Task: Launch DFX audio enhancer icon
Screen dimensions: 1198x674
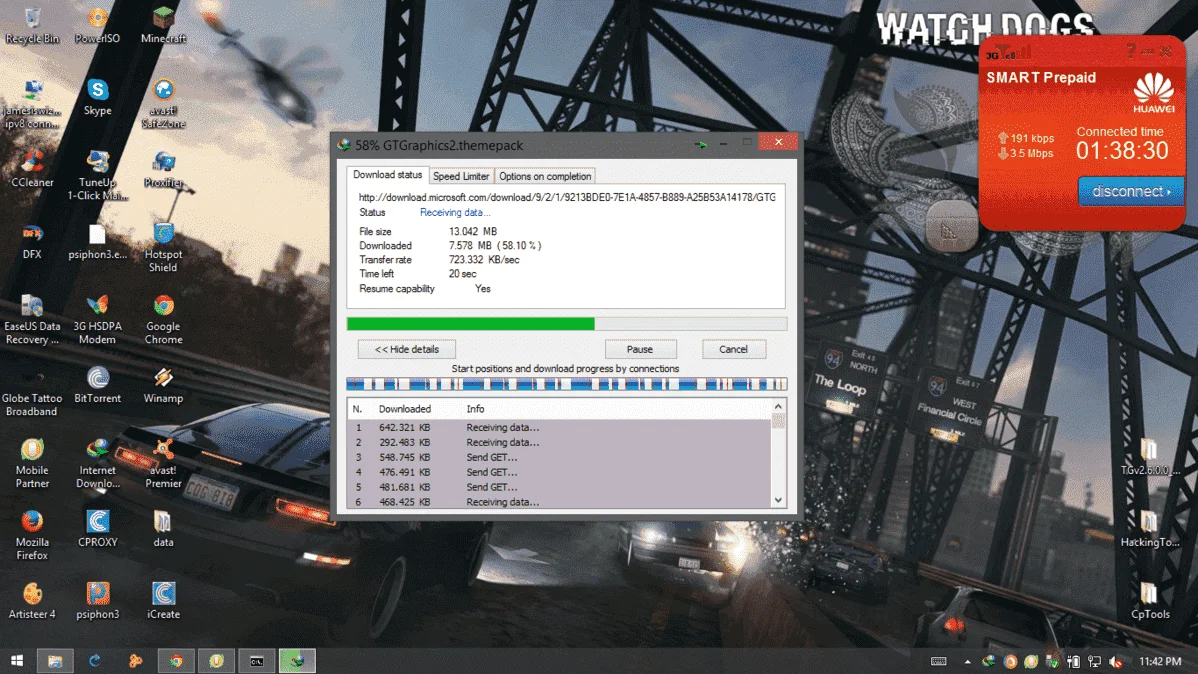Action: [32, 240]
